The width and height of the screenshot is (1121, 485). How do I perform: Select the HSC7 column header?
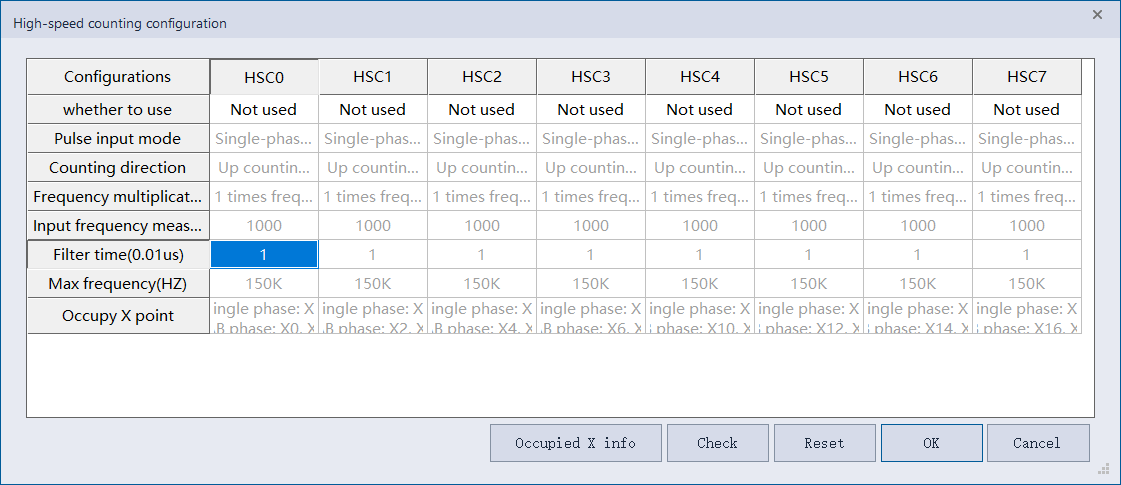coord(1027,77)
